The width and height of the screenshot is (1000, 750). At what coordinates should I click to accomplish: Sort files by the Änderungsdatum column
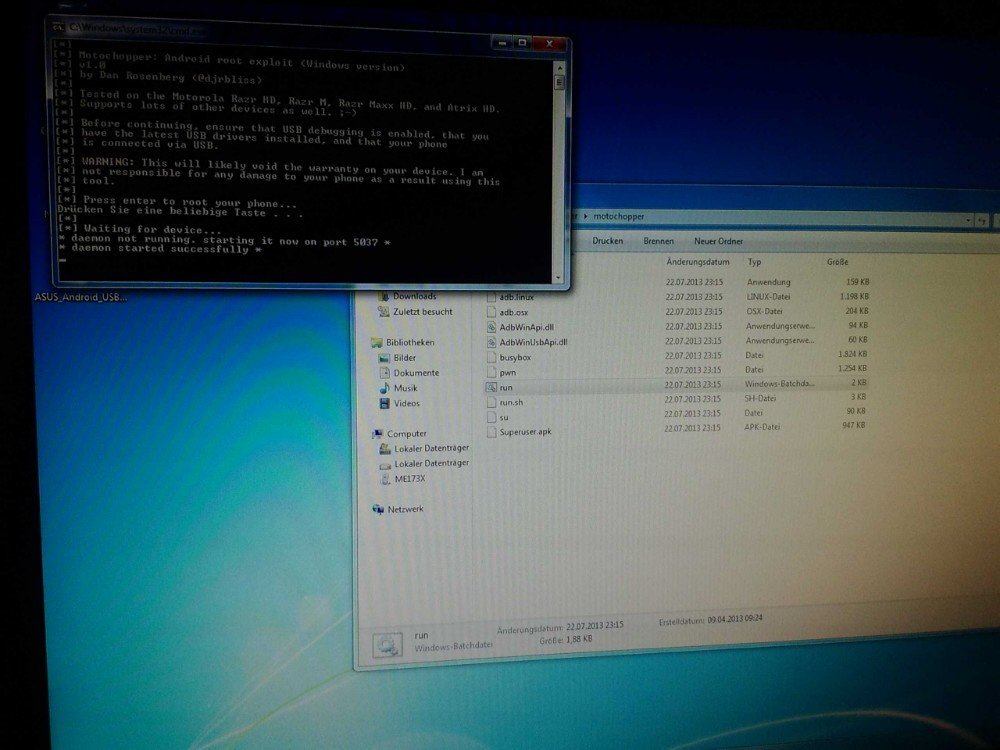(x=698, y=261)
